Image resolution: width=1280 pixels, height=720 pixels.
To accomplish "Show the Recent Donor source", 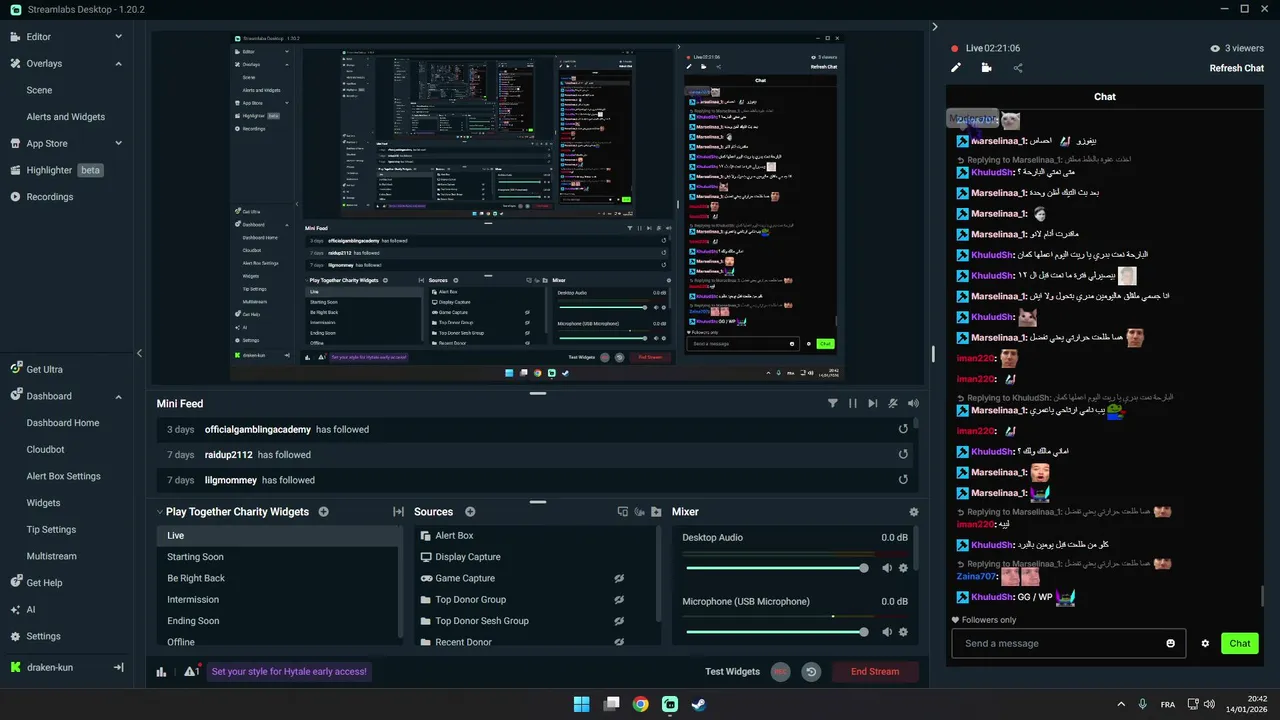I will click(619, 642).
